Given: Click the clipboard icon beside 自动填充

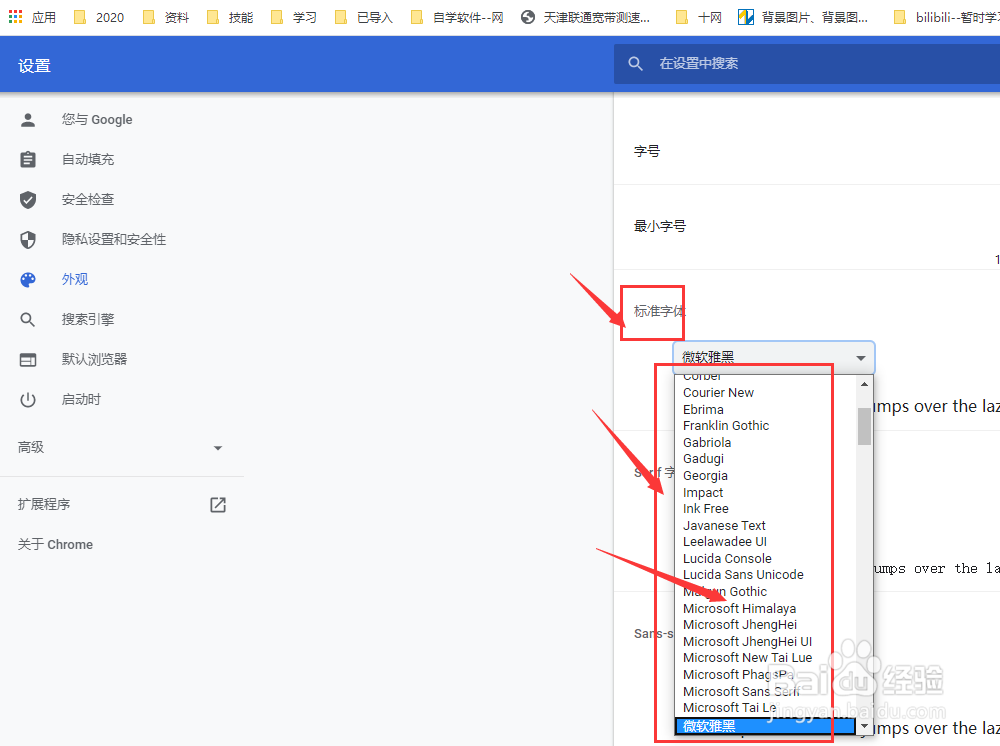Looking at the screenshot, I should [x=27, y=159].
